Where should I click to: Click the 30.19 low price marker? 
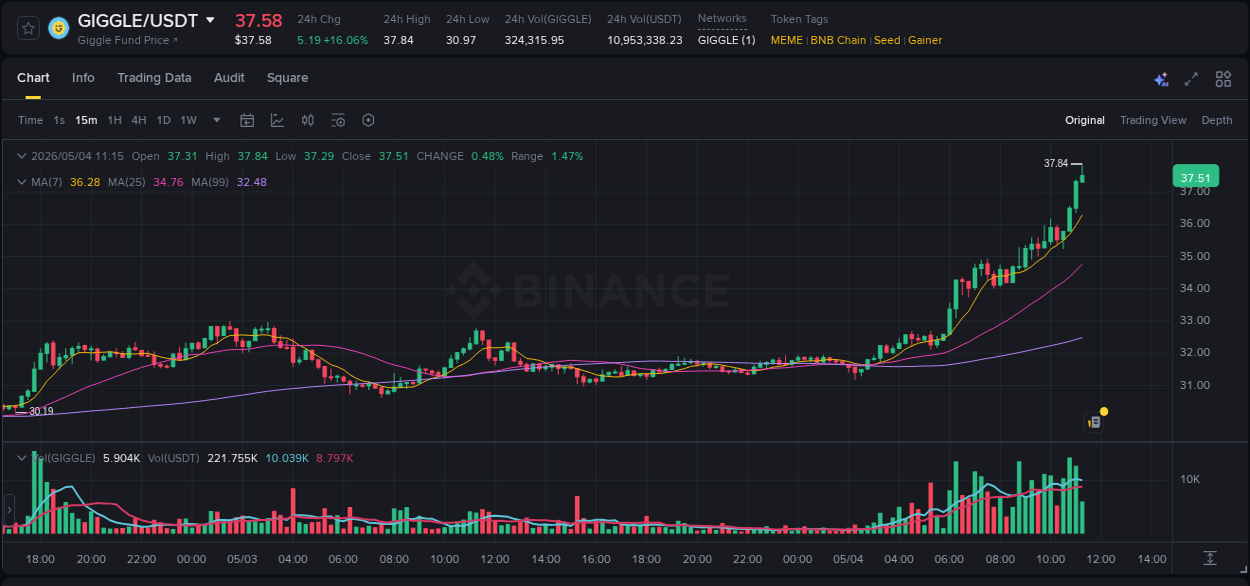(41, 411)
